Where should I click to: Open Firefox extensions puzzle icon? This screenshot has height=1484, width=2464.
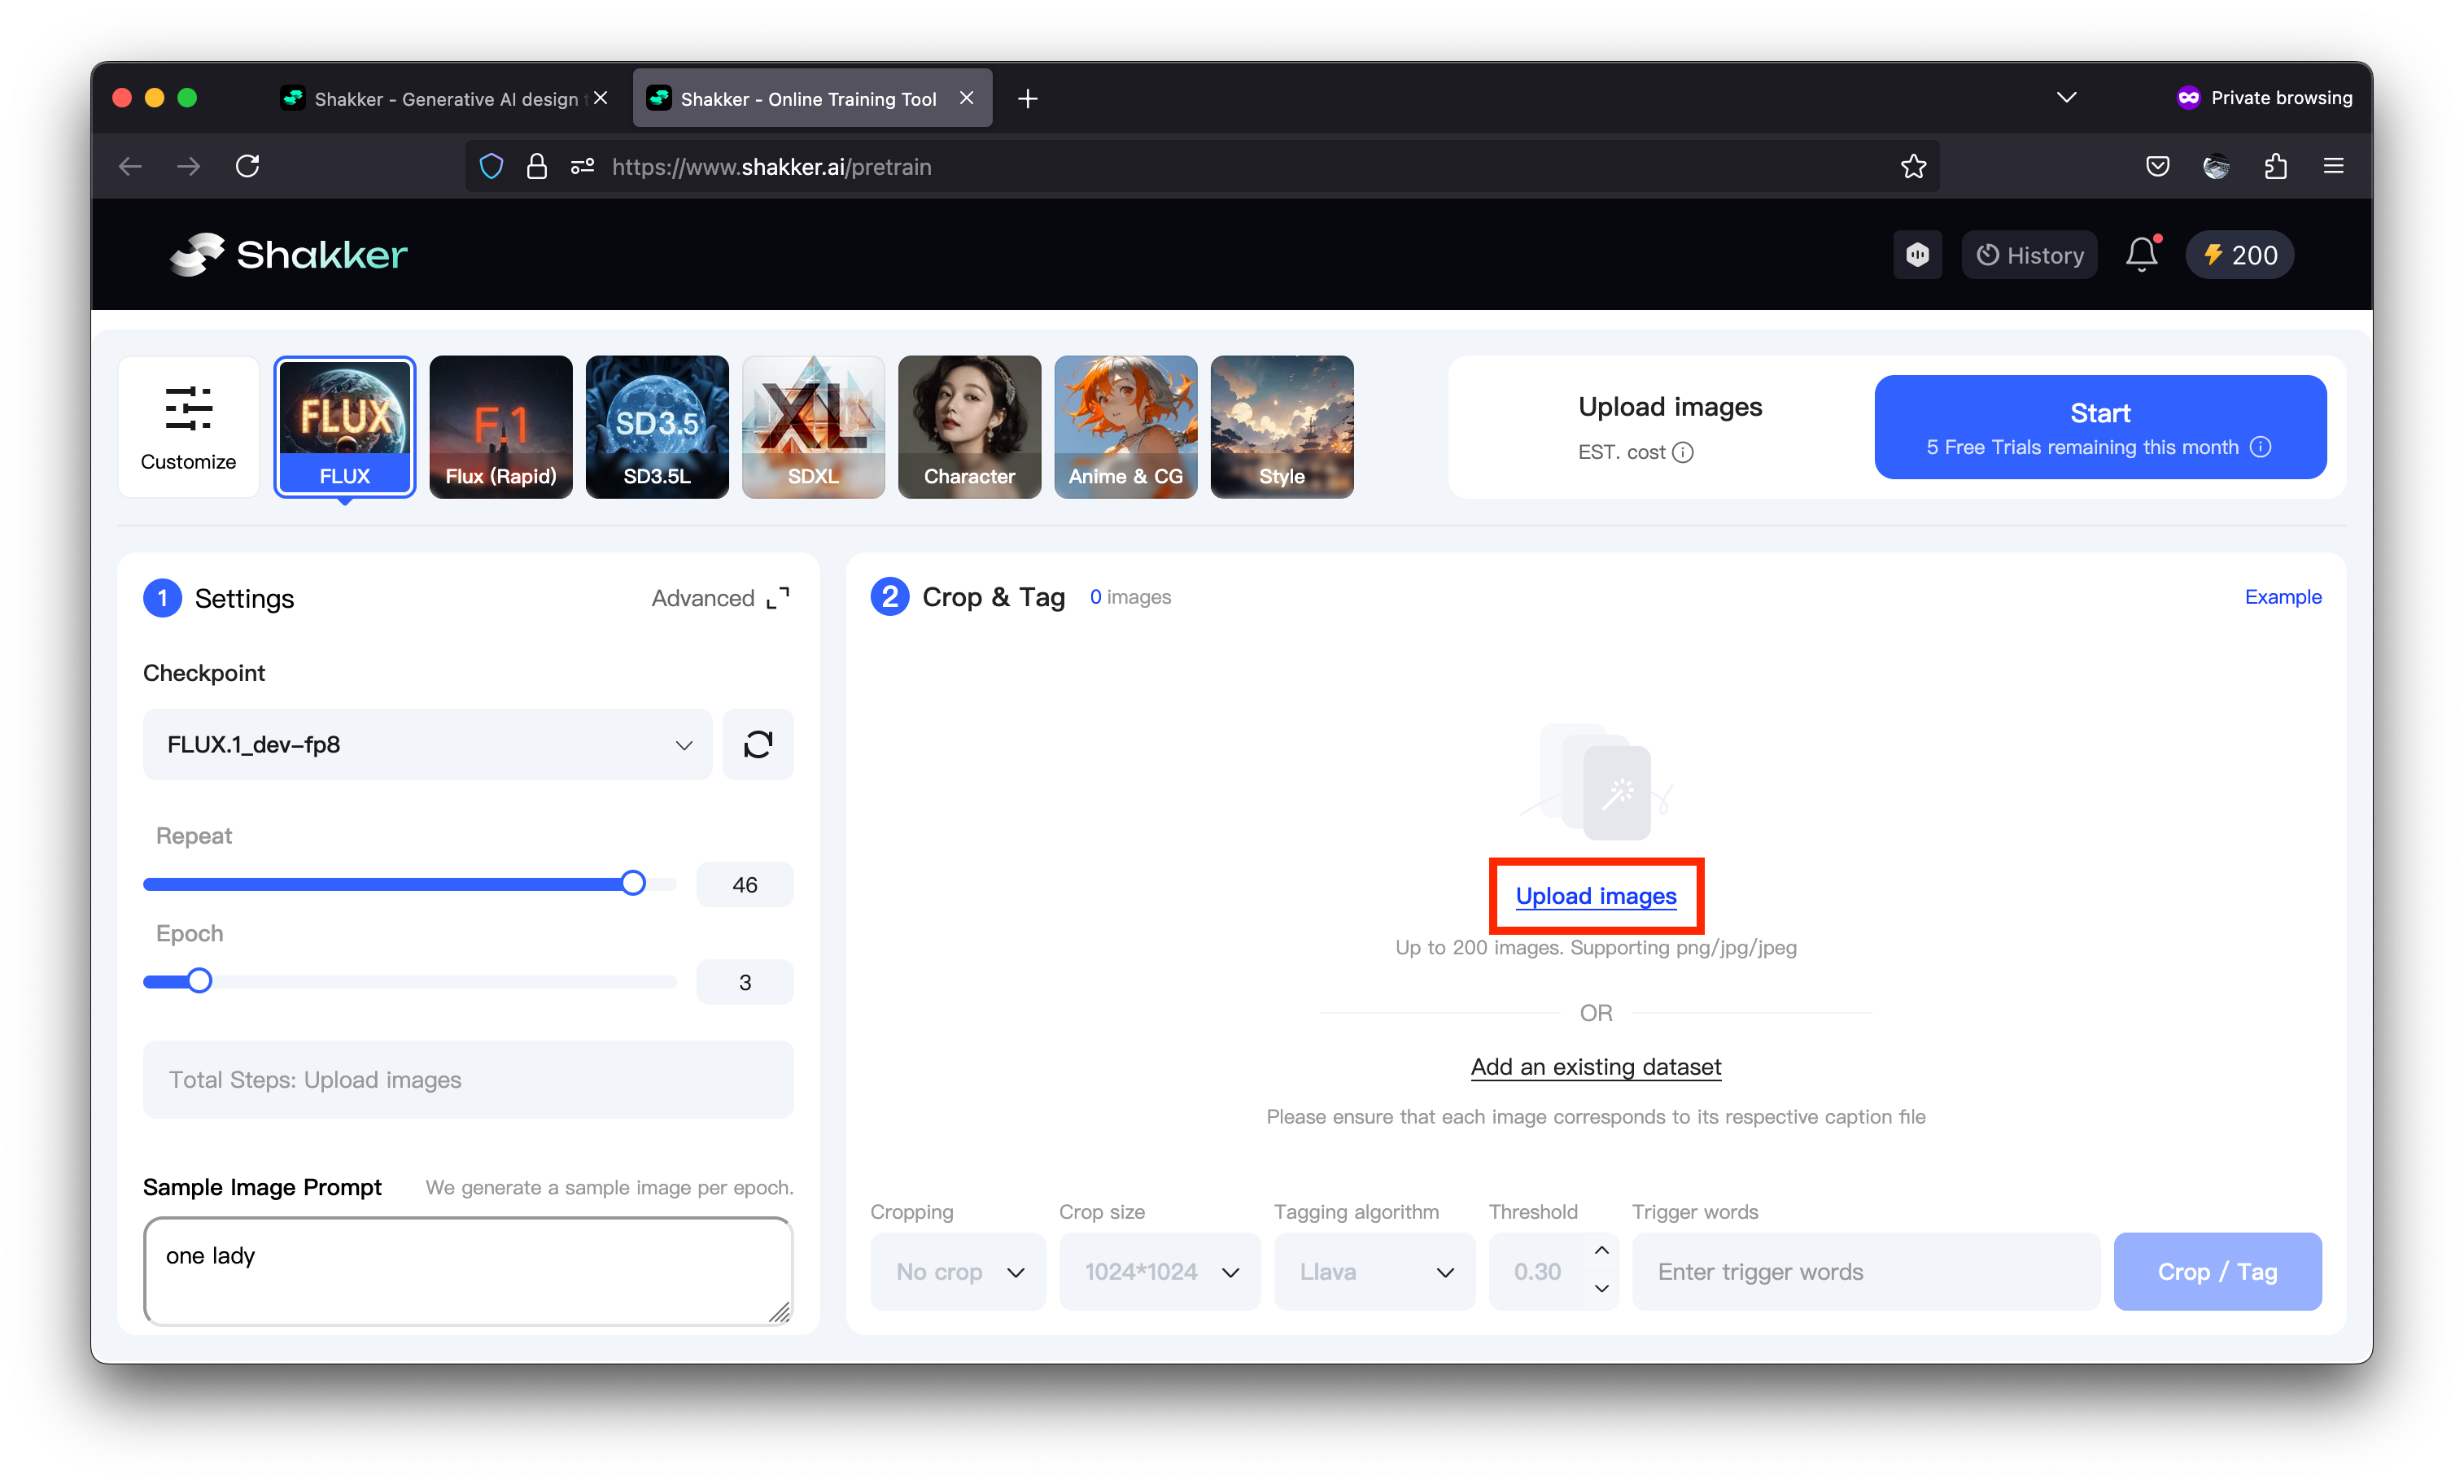[2275, 166]
